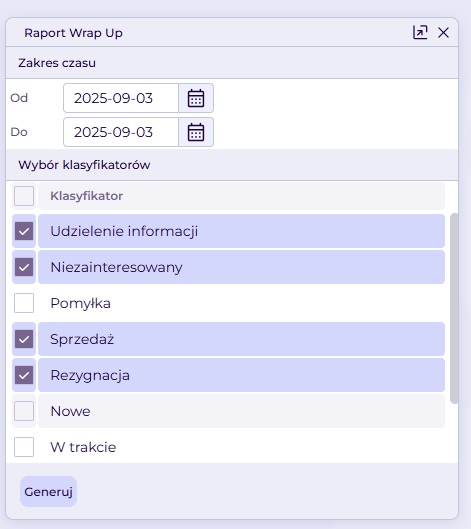Uncheck the Rezygnacja checkbox
471x529 pixels.
click(24, 375)
